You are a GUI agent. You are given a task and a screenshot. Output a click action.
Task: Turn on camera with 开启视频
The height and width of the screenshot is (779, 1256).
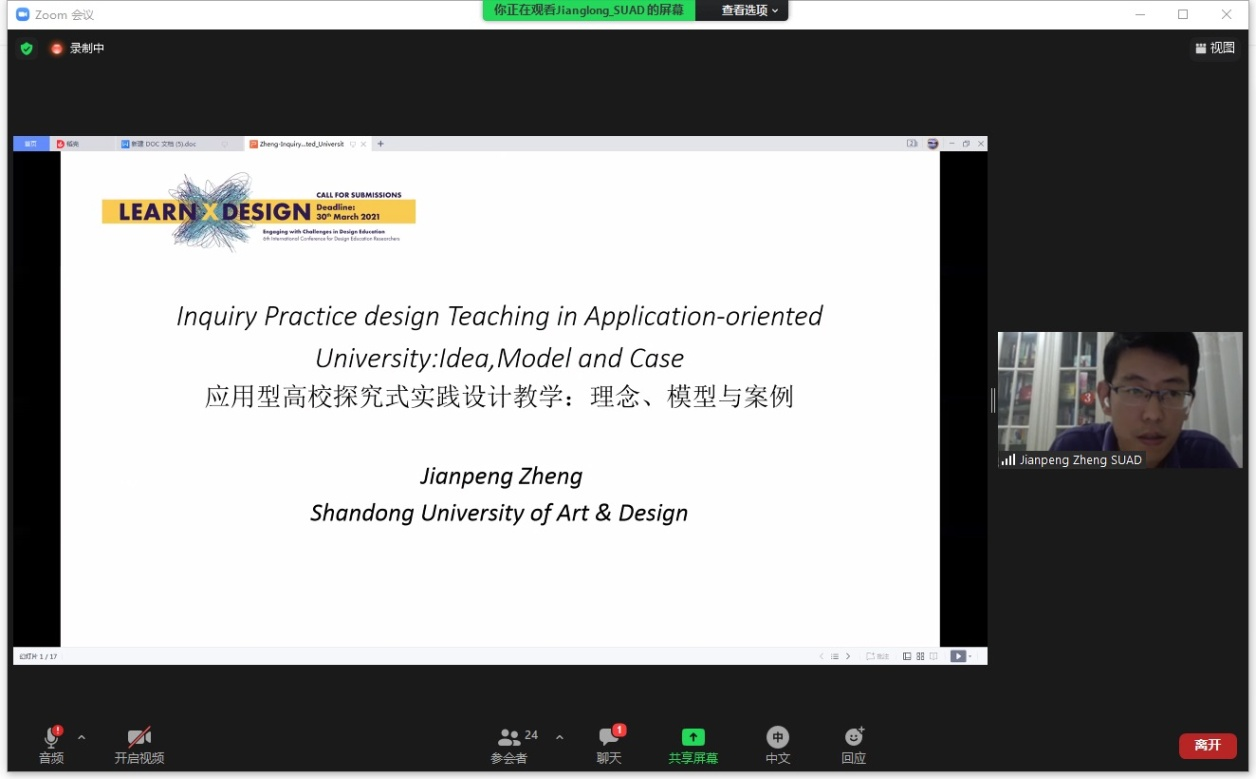point(139,744)
